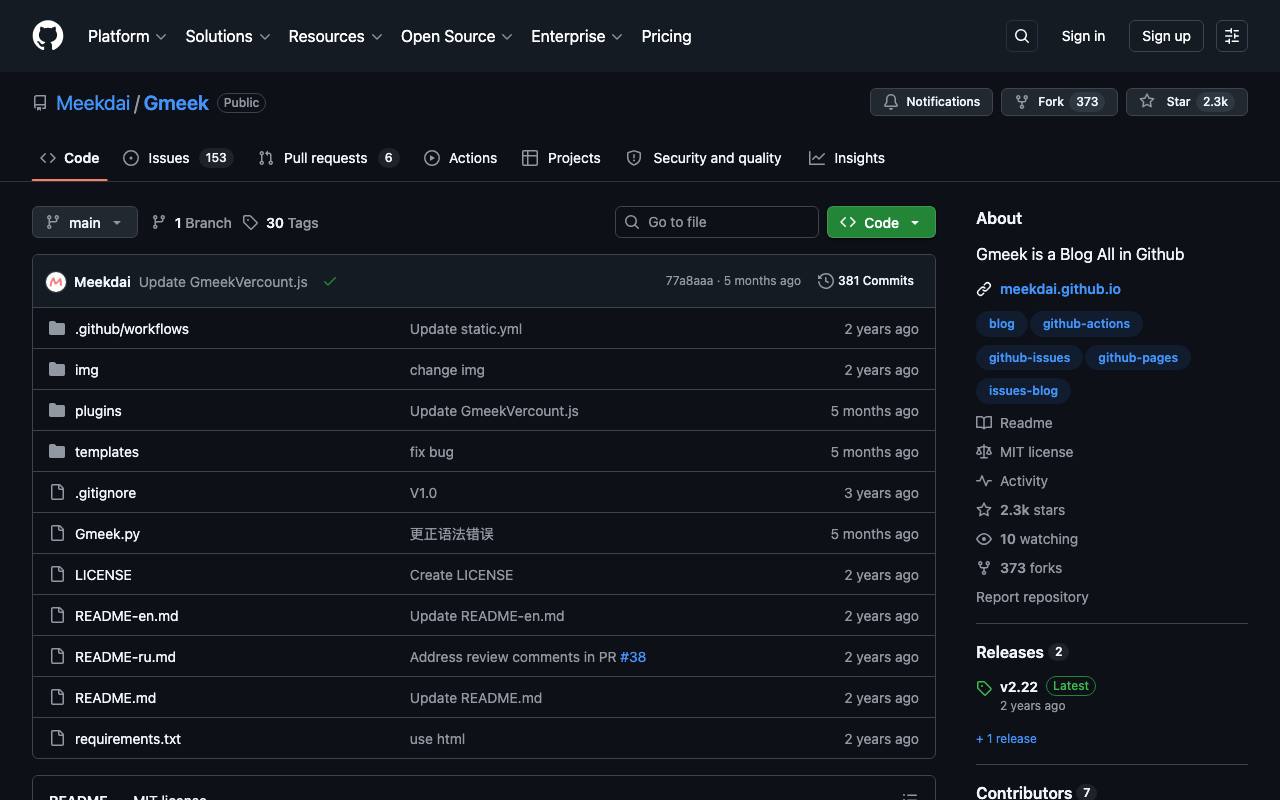Open pull request #38 link
1280x800 pixels.
(633, 657)
